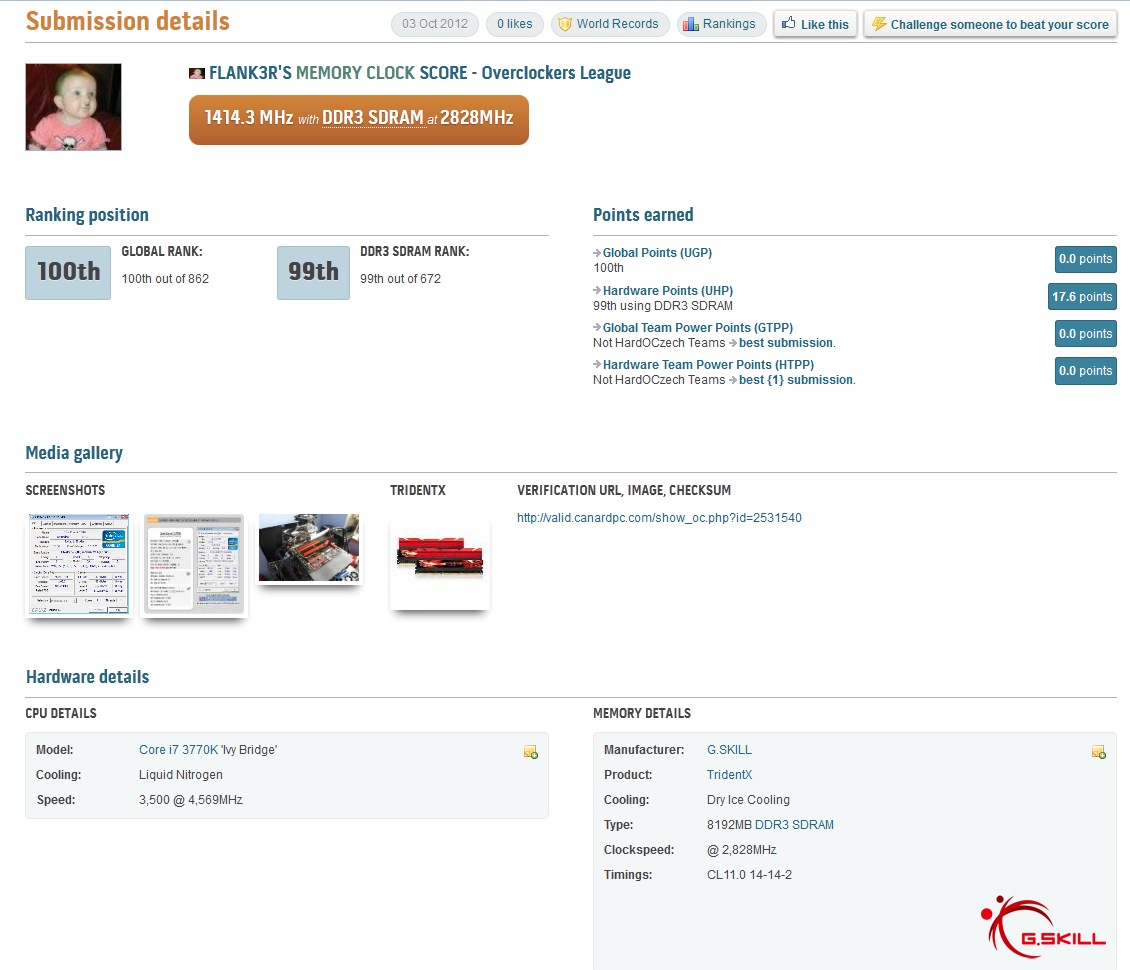This screenshot has width=1130, height=970.
Task: Click the text 100th out of 862
Action: coord(165,279)
